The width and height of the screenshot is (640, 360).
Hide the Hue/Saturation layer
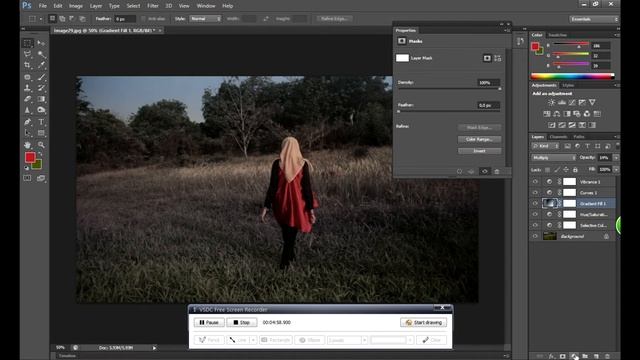tap(535, 214)
